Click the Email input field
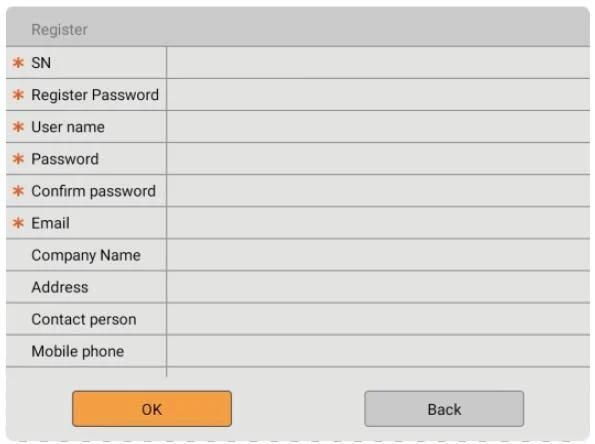The width and height of the screenshot is (595, 444). (378, 223)
